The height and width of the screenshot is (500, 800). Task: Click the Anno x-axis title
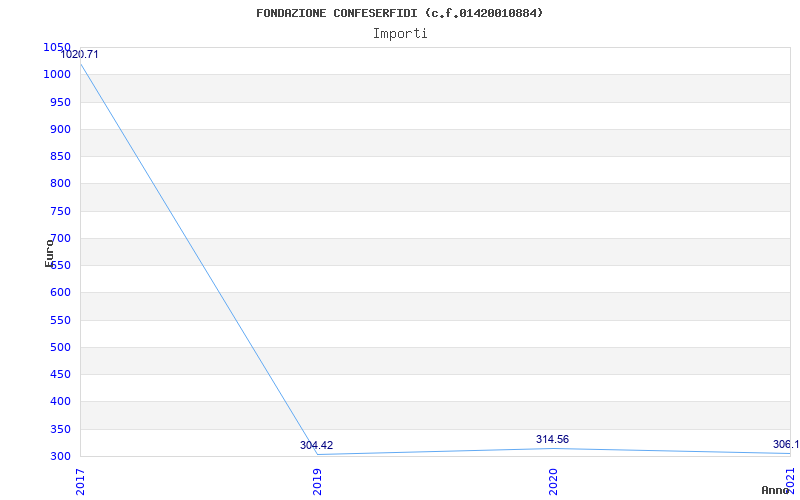pos(776,490)
